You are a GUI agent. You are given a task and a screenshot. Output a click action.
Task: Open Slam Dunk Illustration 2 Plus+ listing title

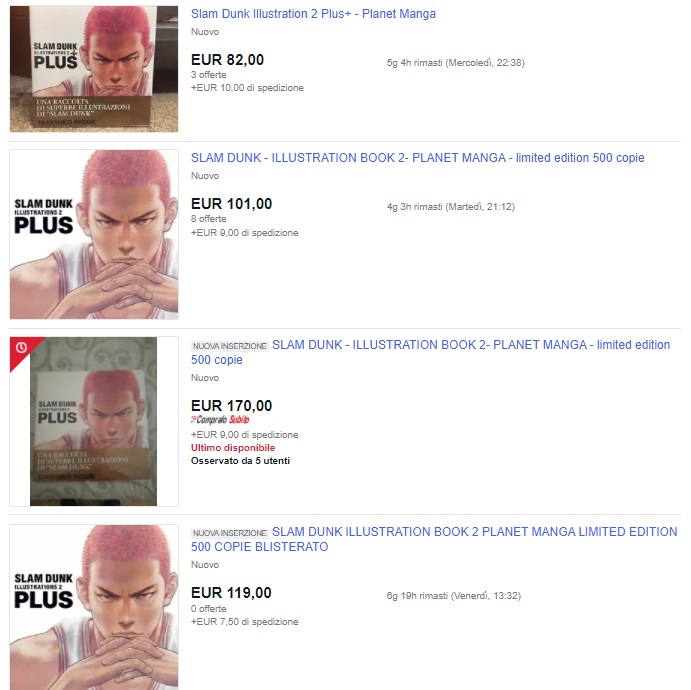pyautogui.click(x=313, y=14)
